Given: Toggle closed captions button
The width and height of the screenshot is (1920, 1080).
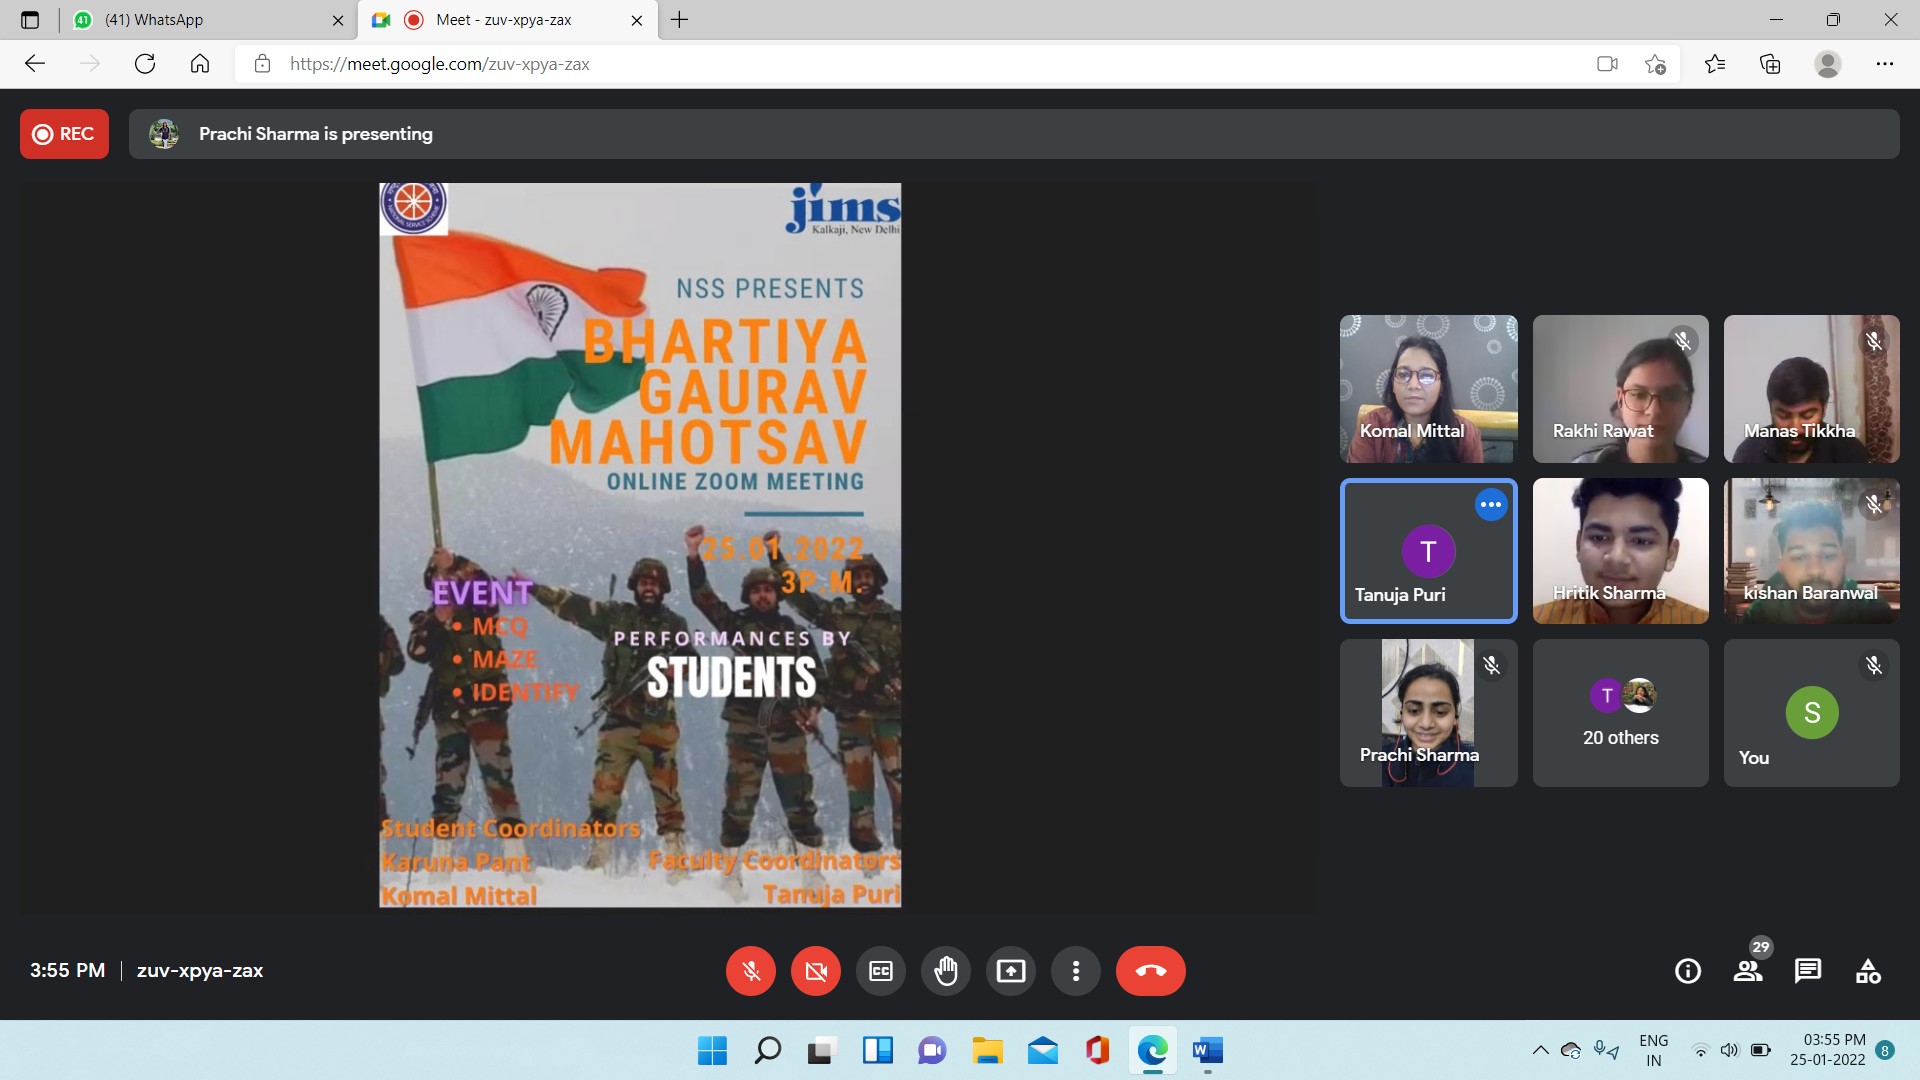Looking at the screenshot, I should coord(881,971).
